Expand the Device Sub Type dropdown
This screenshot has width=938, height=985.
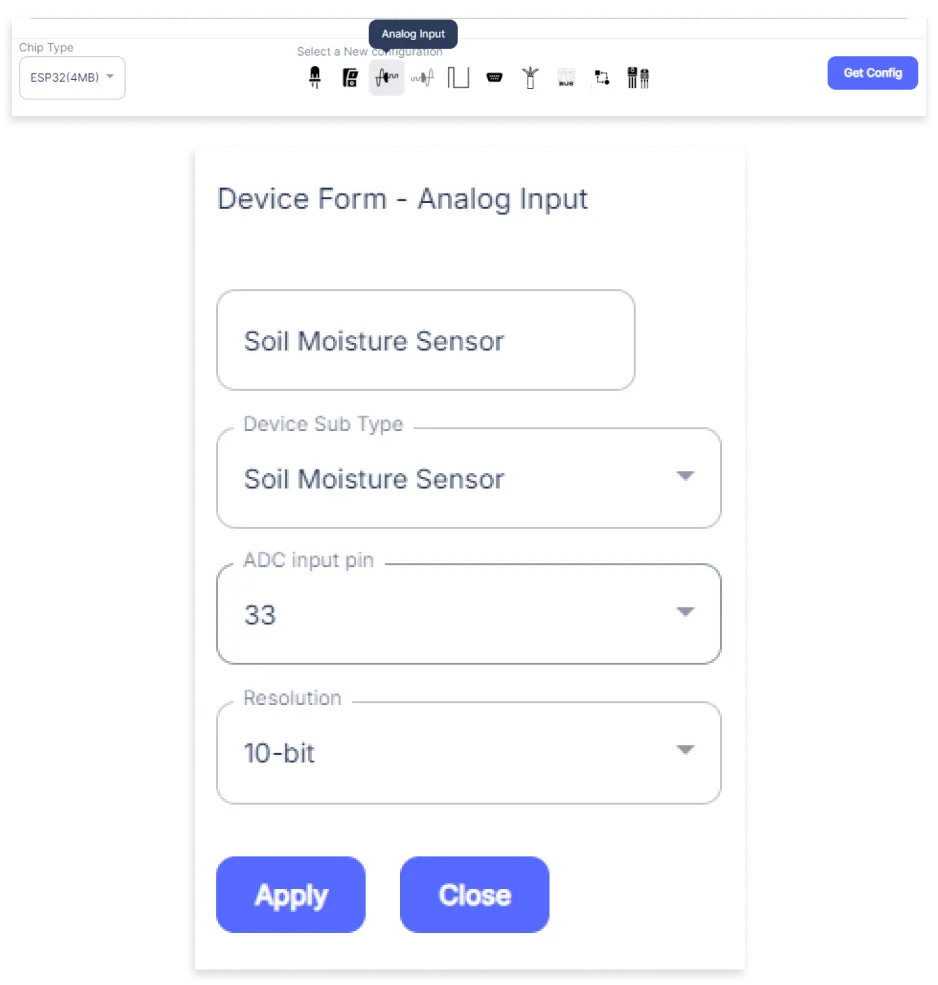pos(685,476)
